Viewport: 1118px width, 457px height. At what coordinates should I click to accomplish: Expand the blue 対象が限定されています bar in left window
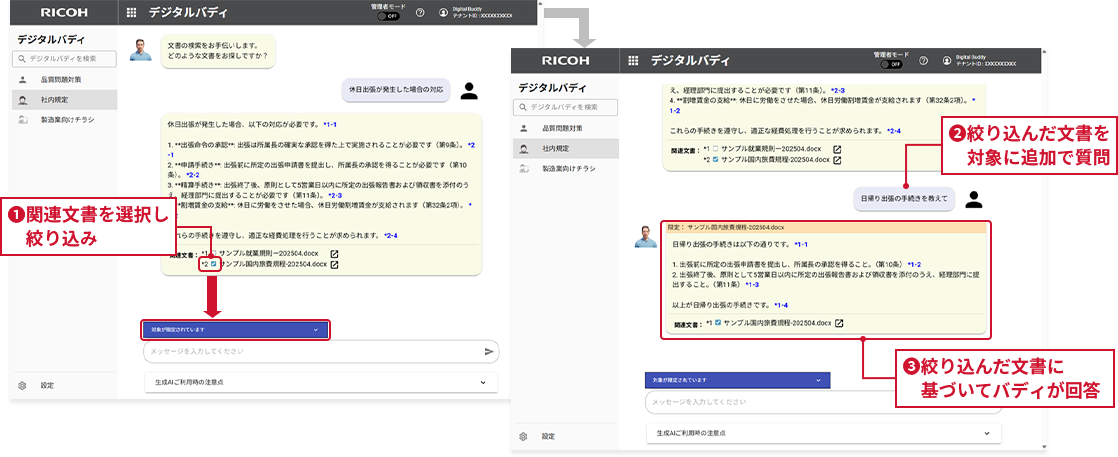point(234,328)
